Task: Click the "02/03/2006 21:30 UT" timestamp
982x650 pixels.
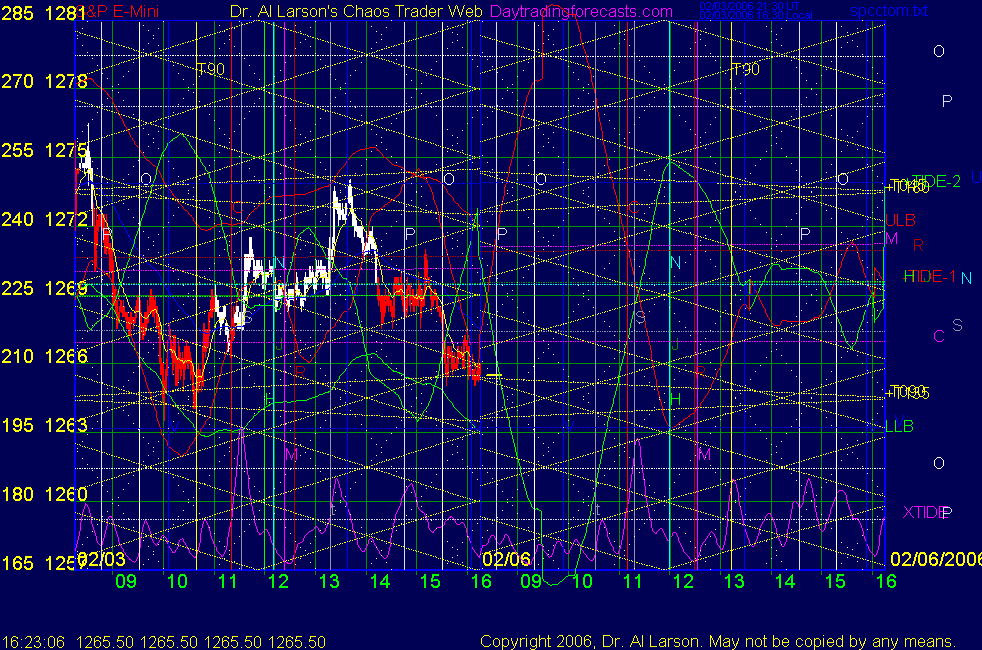Action: coord(749,6)
